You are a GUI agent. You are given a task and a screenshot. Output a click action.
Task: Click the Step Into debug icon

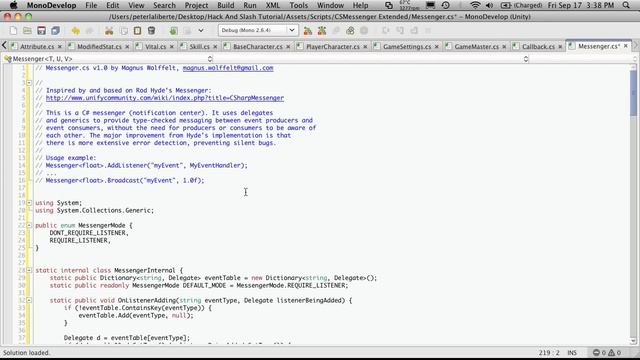[400, 31]
